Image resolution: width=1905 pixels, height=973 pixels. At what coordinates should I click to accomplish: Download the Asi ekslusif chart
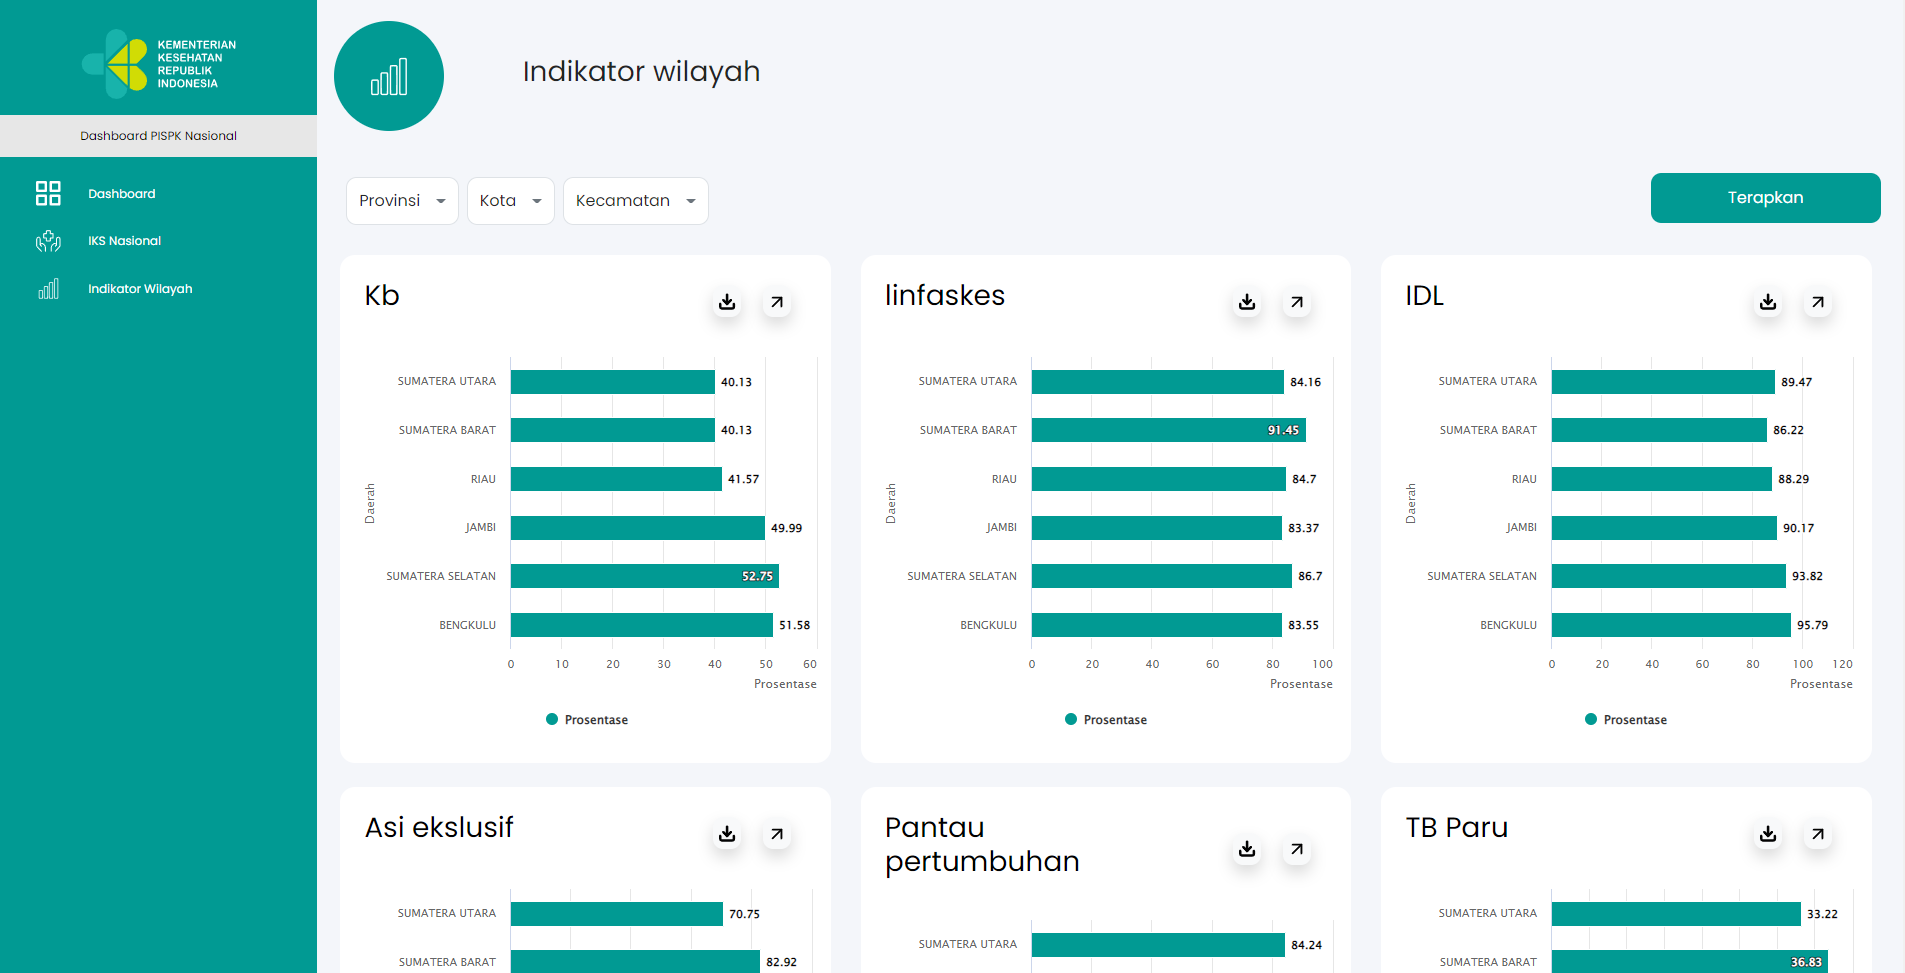(727, 834)
